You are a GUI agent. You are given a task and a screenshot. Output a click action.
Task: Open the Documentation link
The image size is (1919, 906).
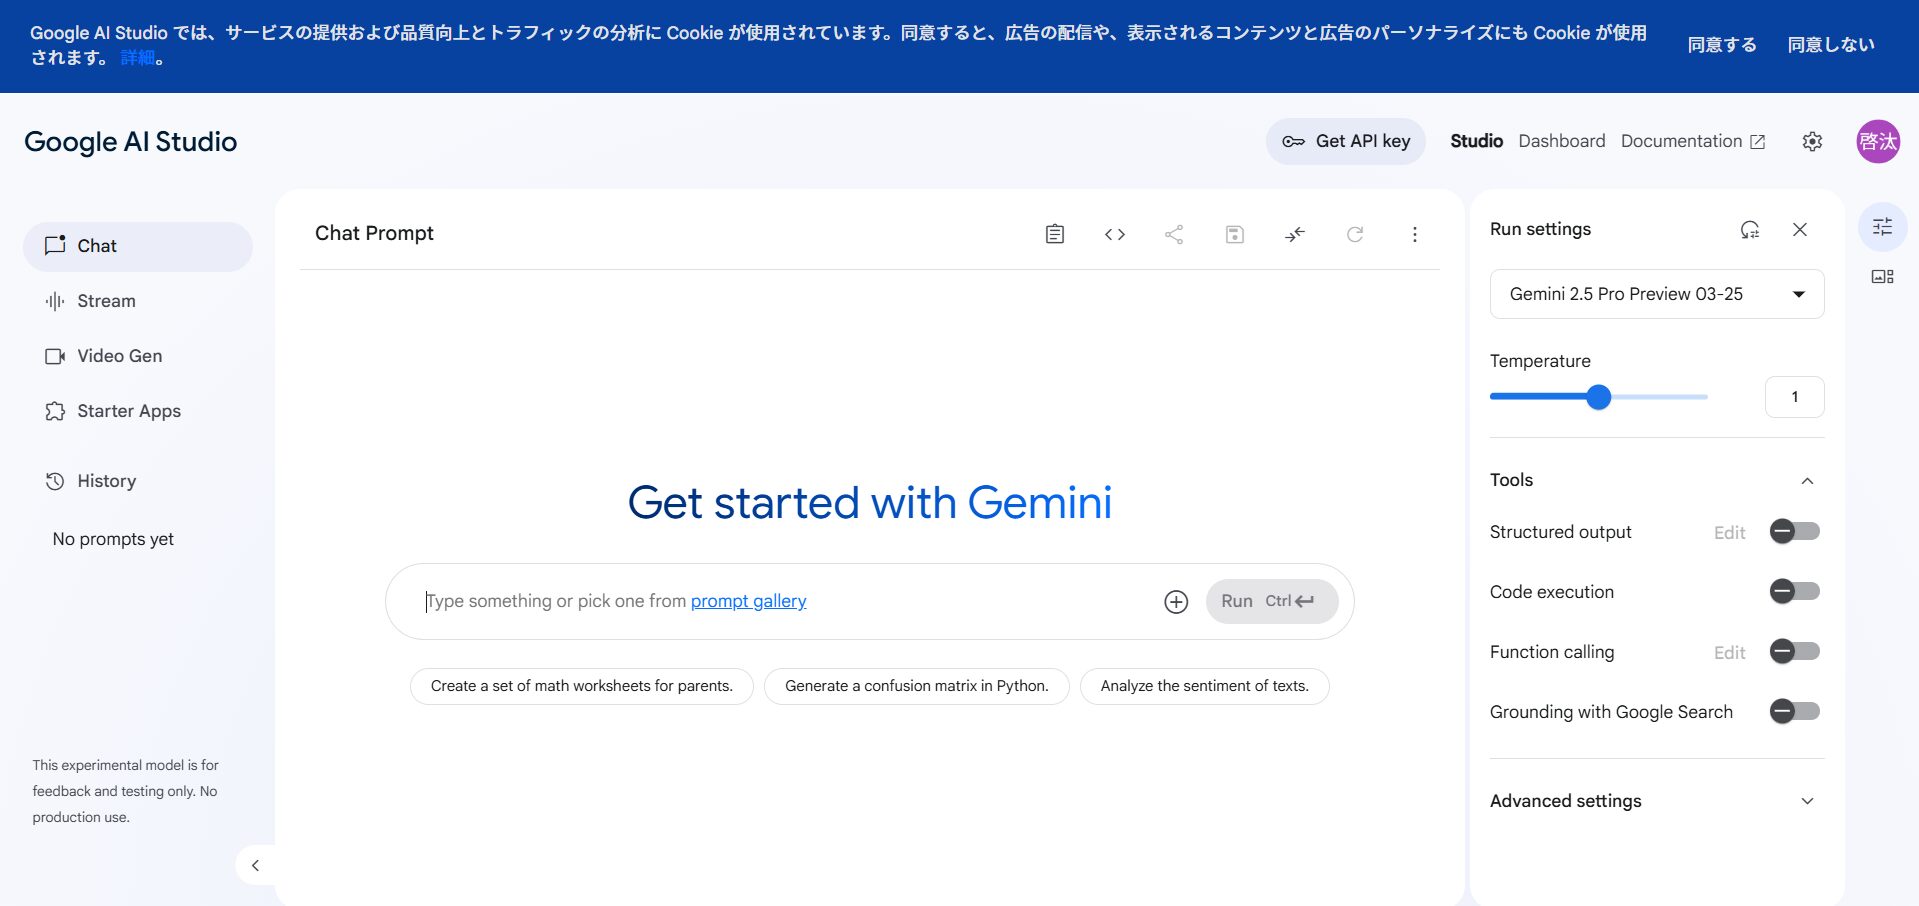click(1693, 142)
